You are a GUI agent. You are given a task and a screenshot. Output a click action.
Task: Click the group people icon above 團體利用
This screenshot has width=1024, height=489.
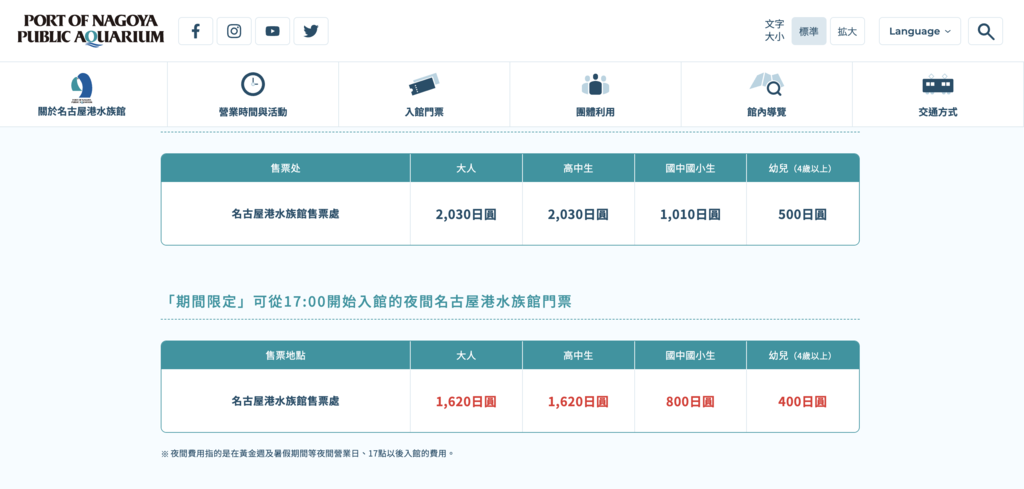point(595,84)
